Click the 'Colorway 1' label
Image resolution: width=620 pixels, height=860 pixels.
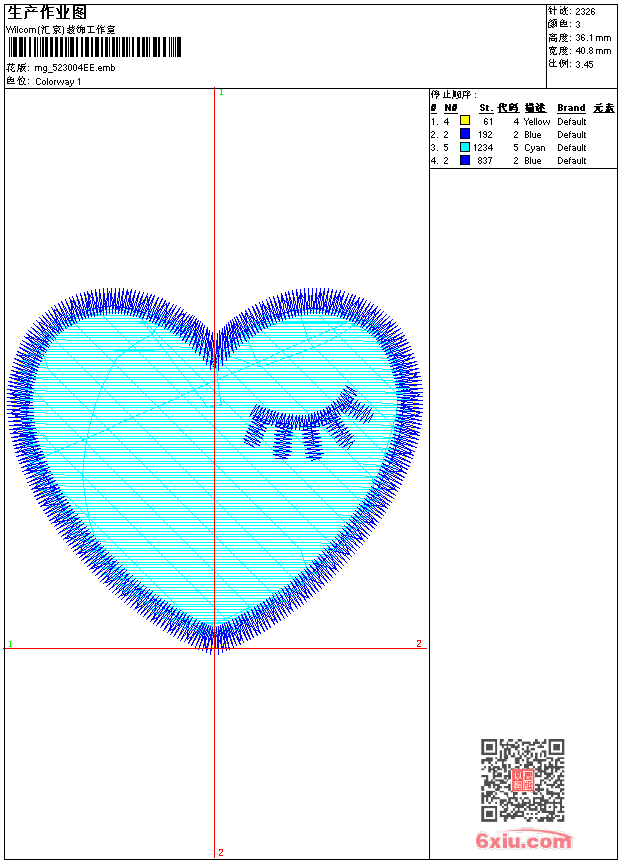pyautogui.click(x=58, y=81)
